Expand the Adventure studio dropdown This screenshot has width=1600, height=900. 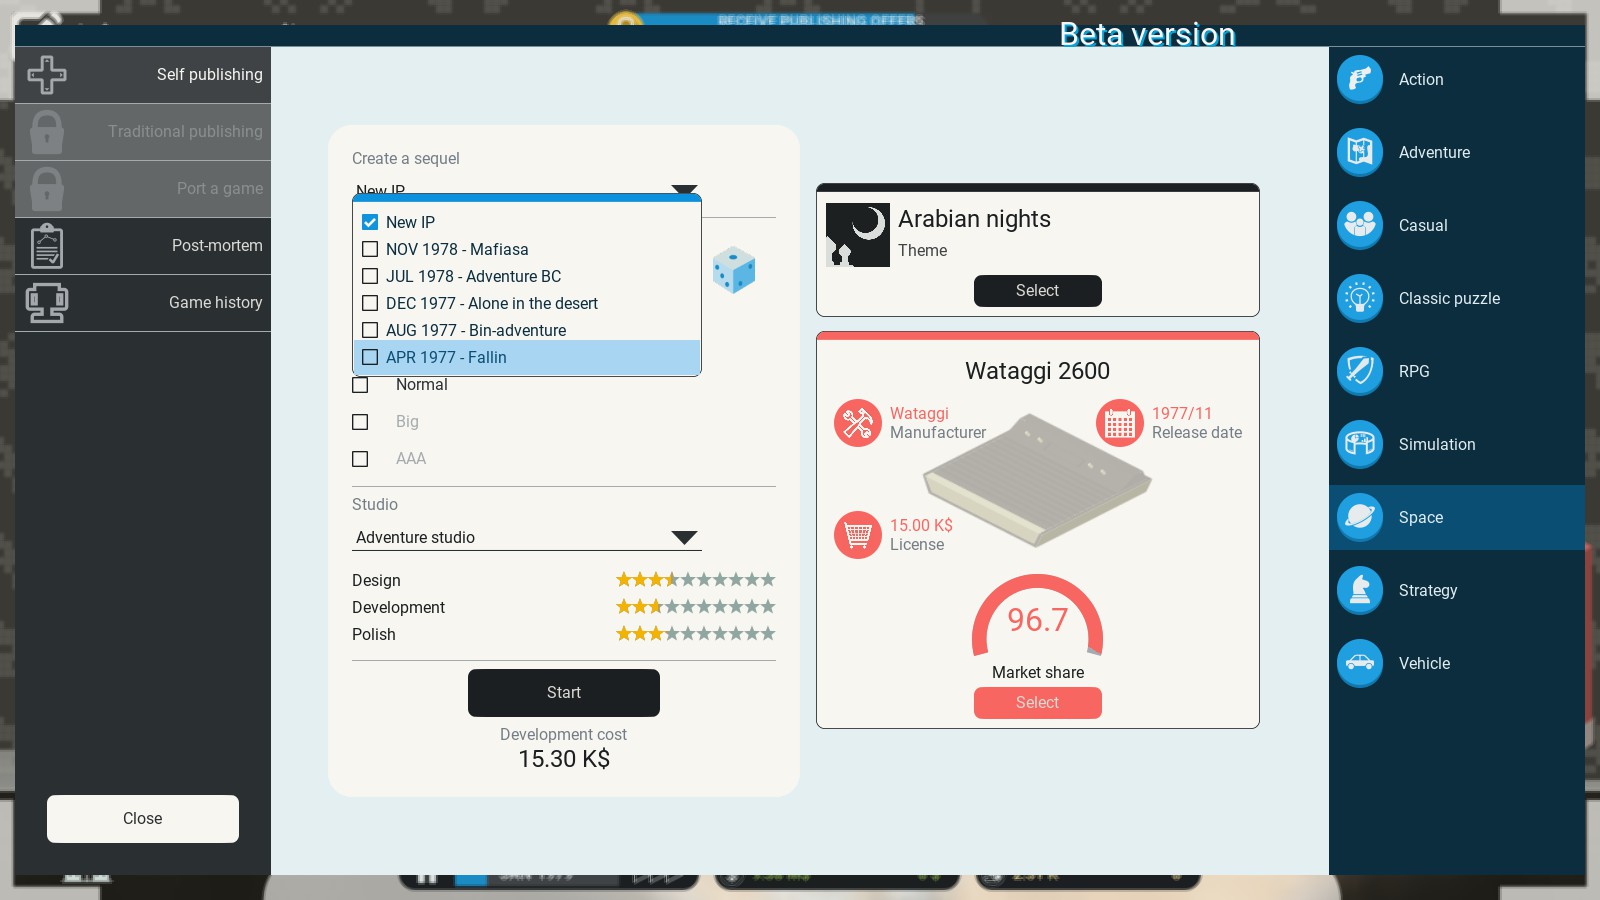(684, 538)
